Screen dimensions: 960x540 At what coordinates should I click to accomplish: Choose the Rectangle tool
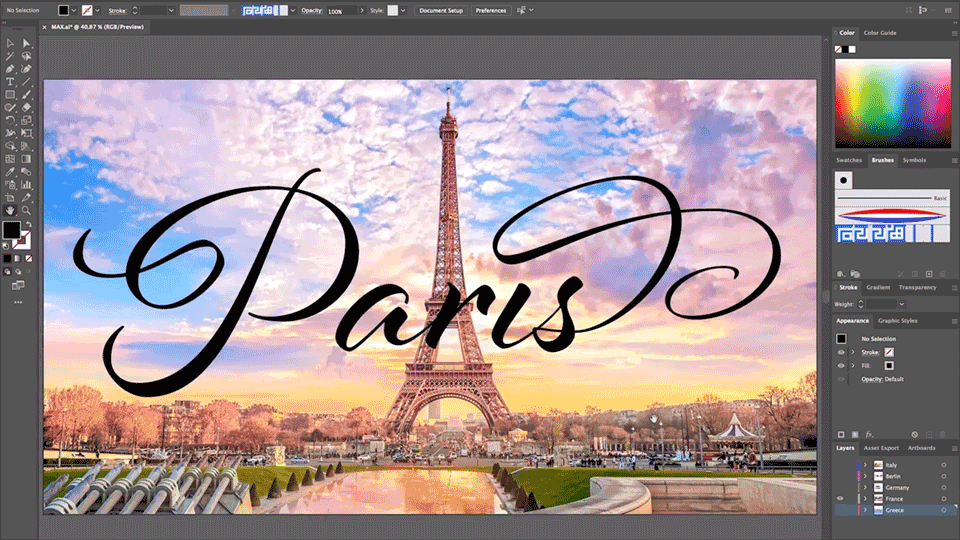10,95
